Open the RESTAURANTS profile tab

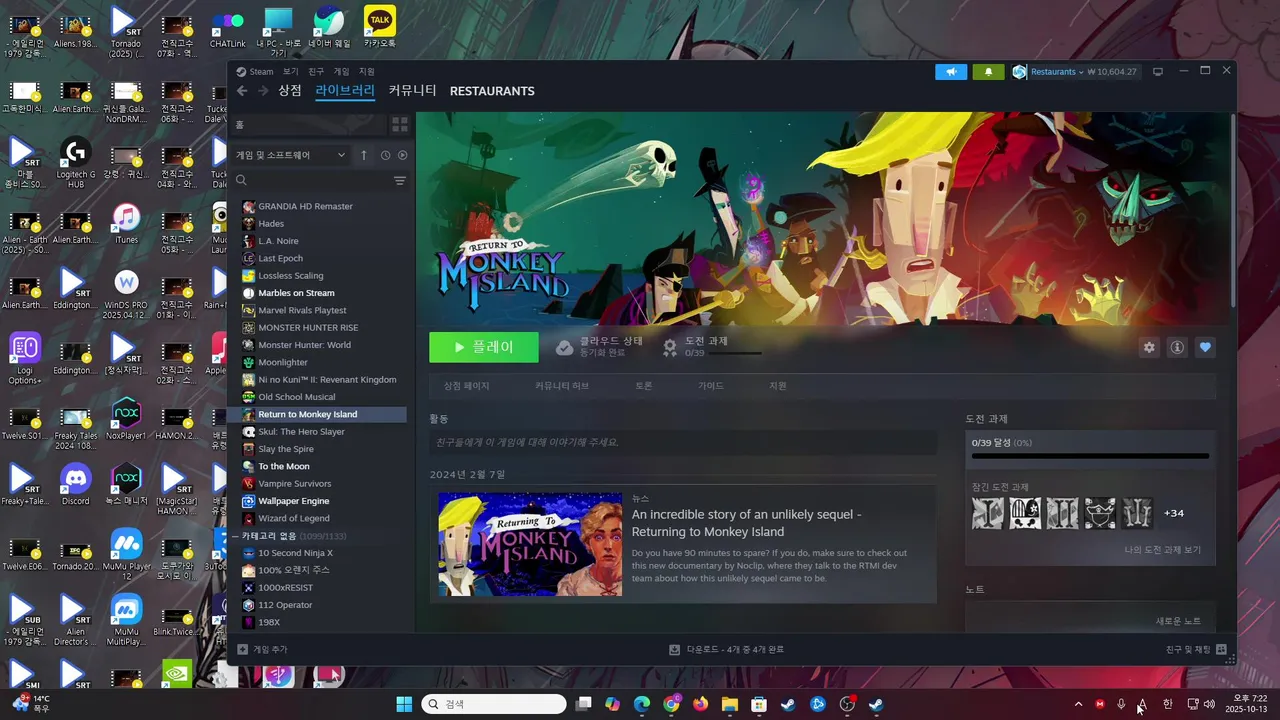pos(492,91)
